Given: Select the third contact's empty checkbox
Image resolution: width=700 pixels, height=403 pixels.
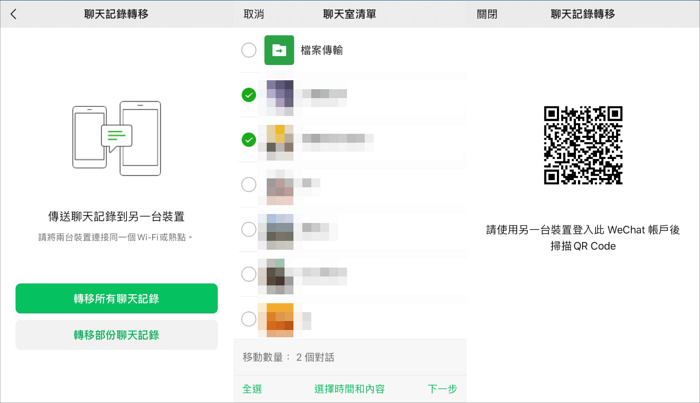Looking at the screenshot, I should pos(249,184).
